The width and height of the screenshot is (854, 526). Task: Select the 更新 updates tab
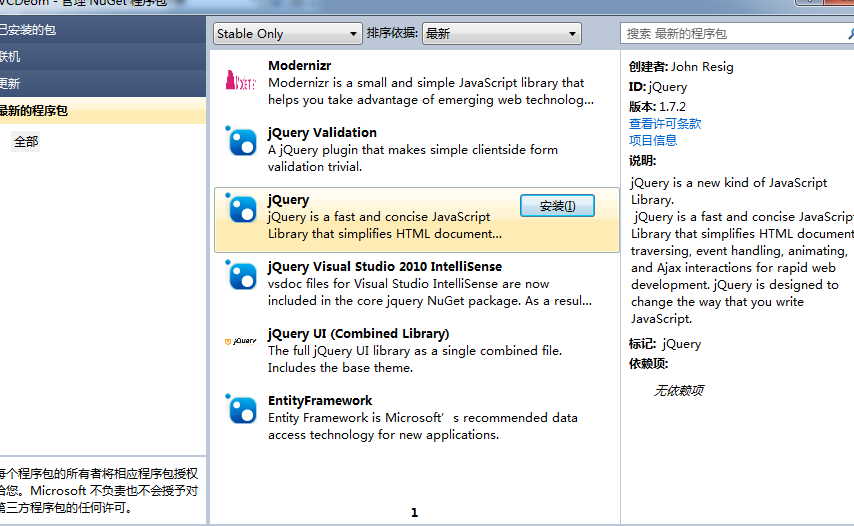pos(103,83)
